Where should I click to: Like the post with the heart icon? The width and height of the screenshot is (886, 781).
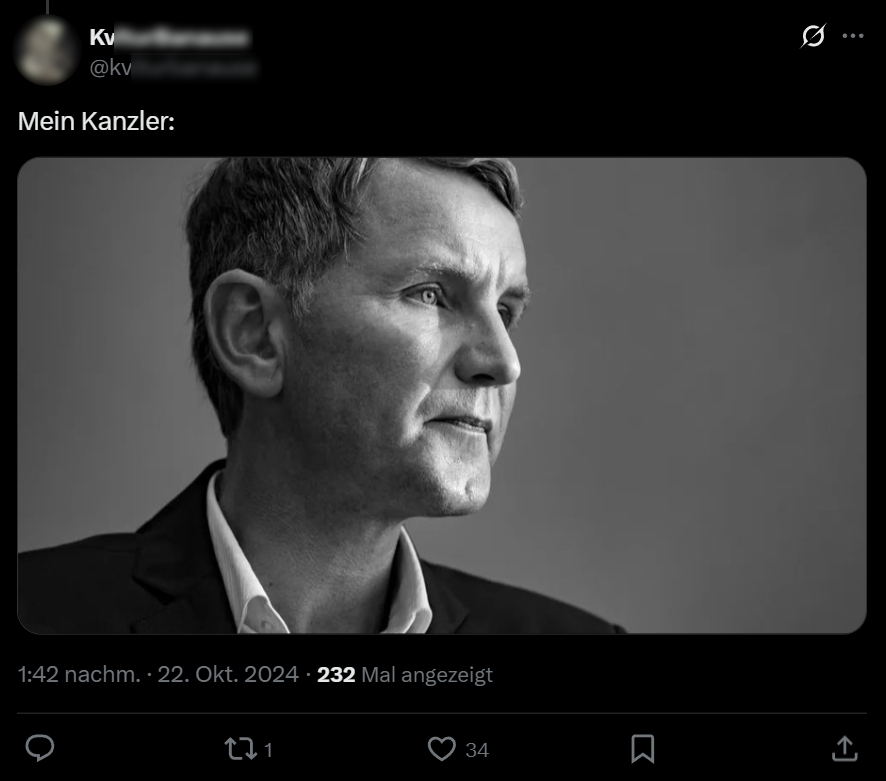pos(441,748)
